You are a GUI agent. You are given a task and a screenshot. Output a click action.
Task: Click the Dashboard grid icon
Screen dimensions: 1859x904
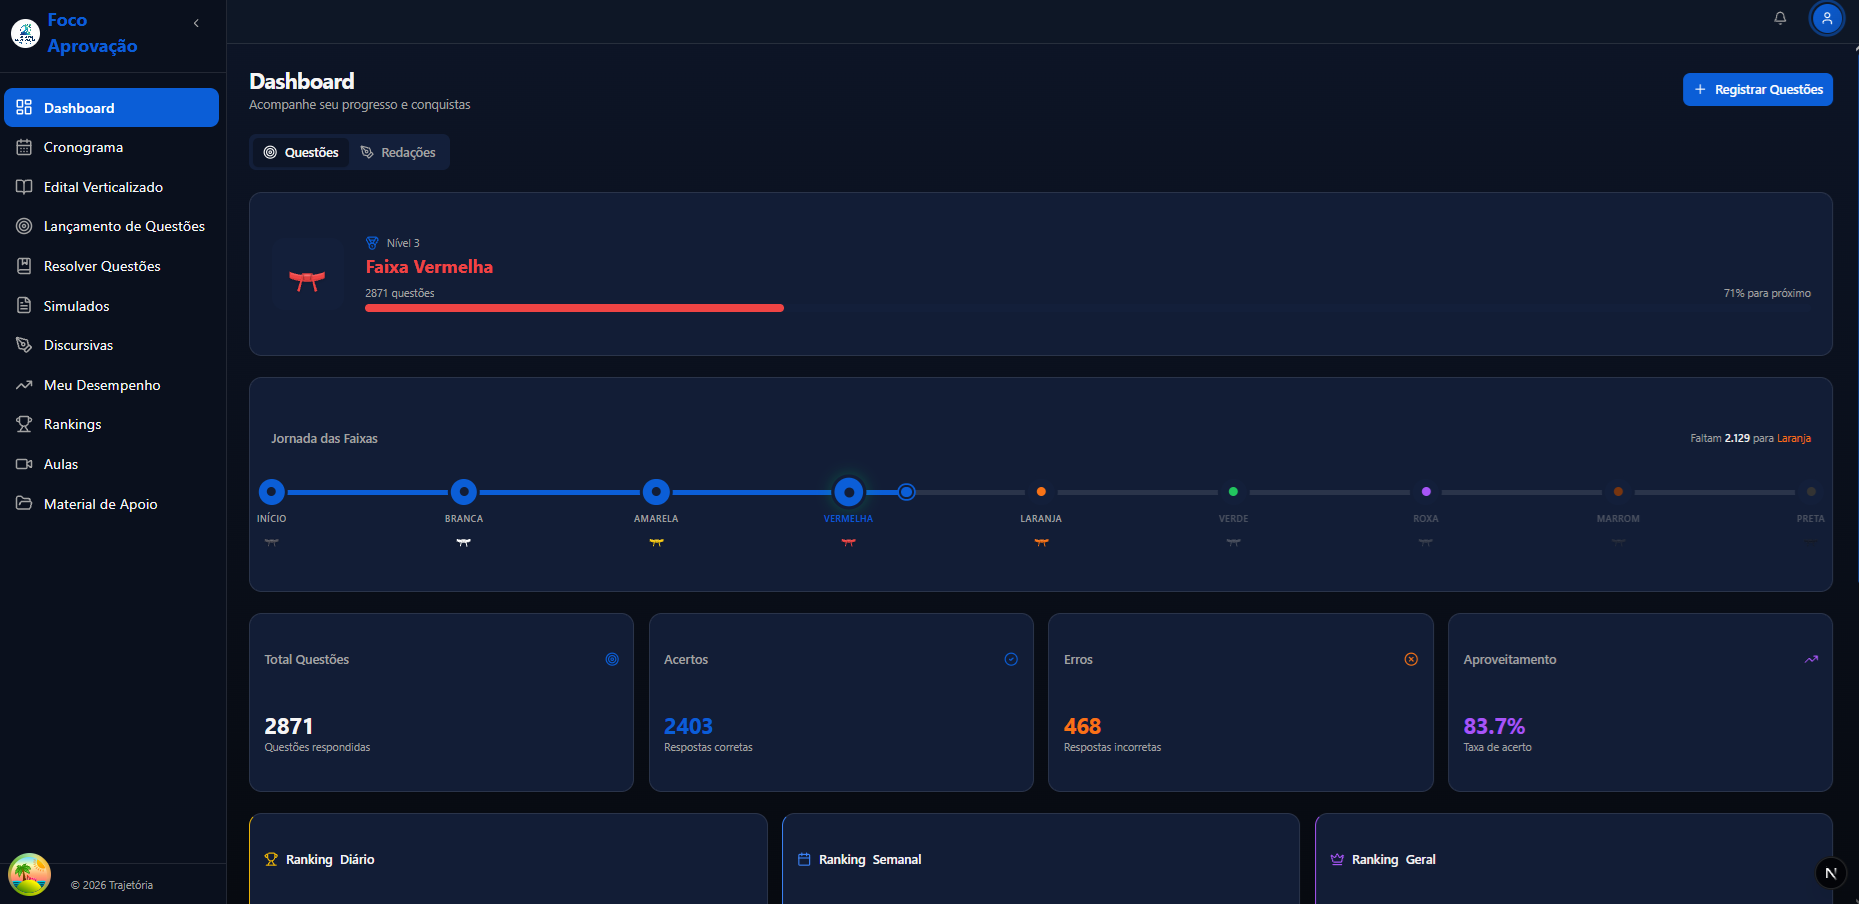point(24,107)
